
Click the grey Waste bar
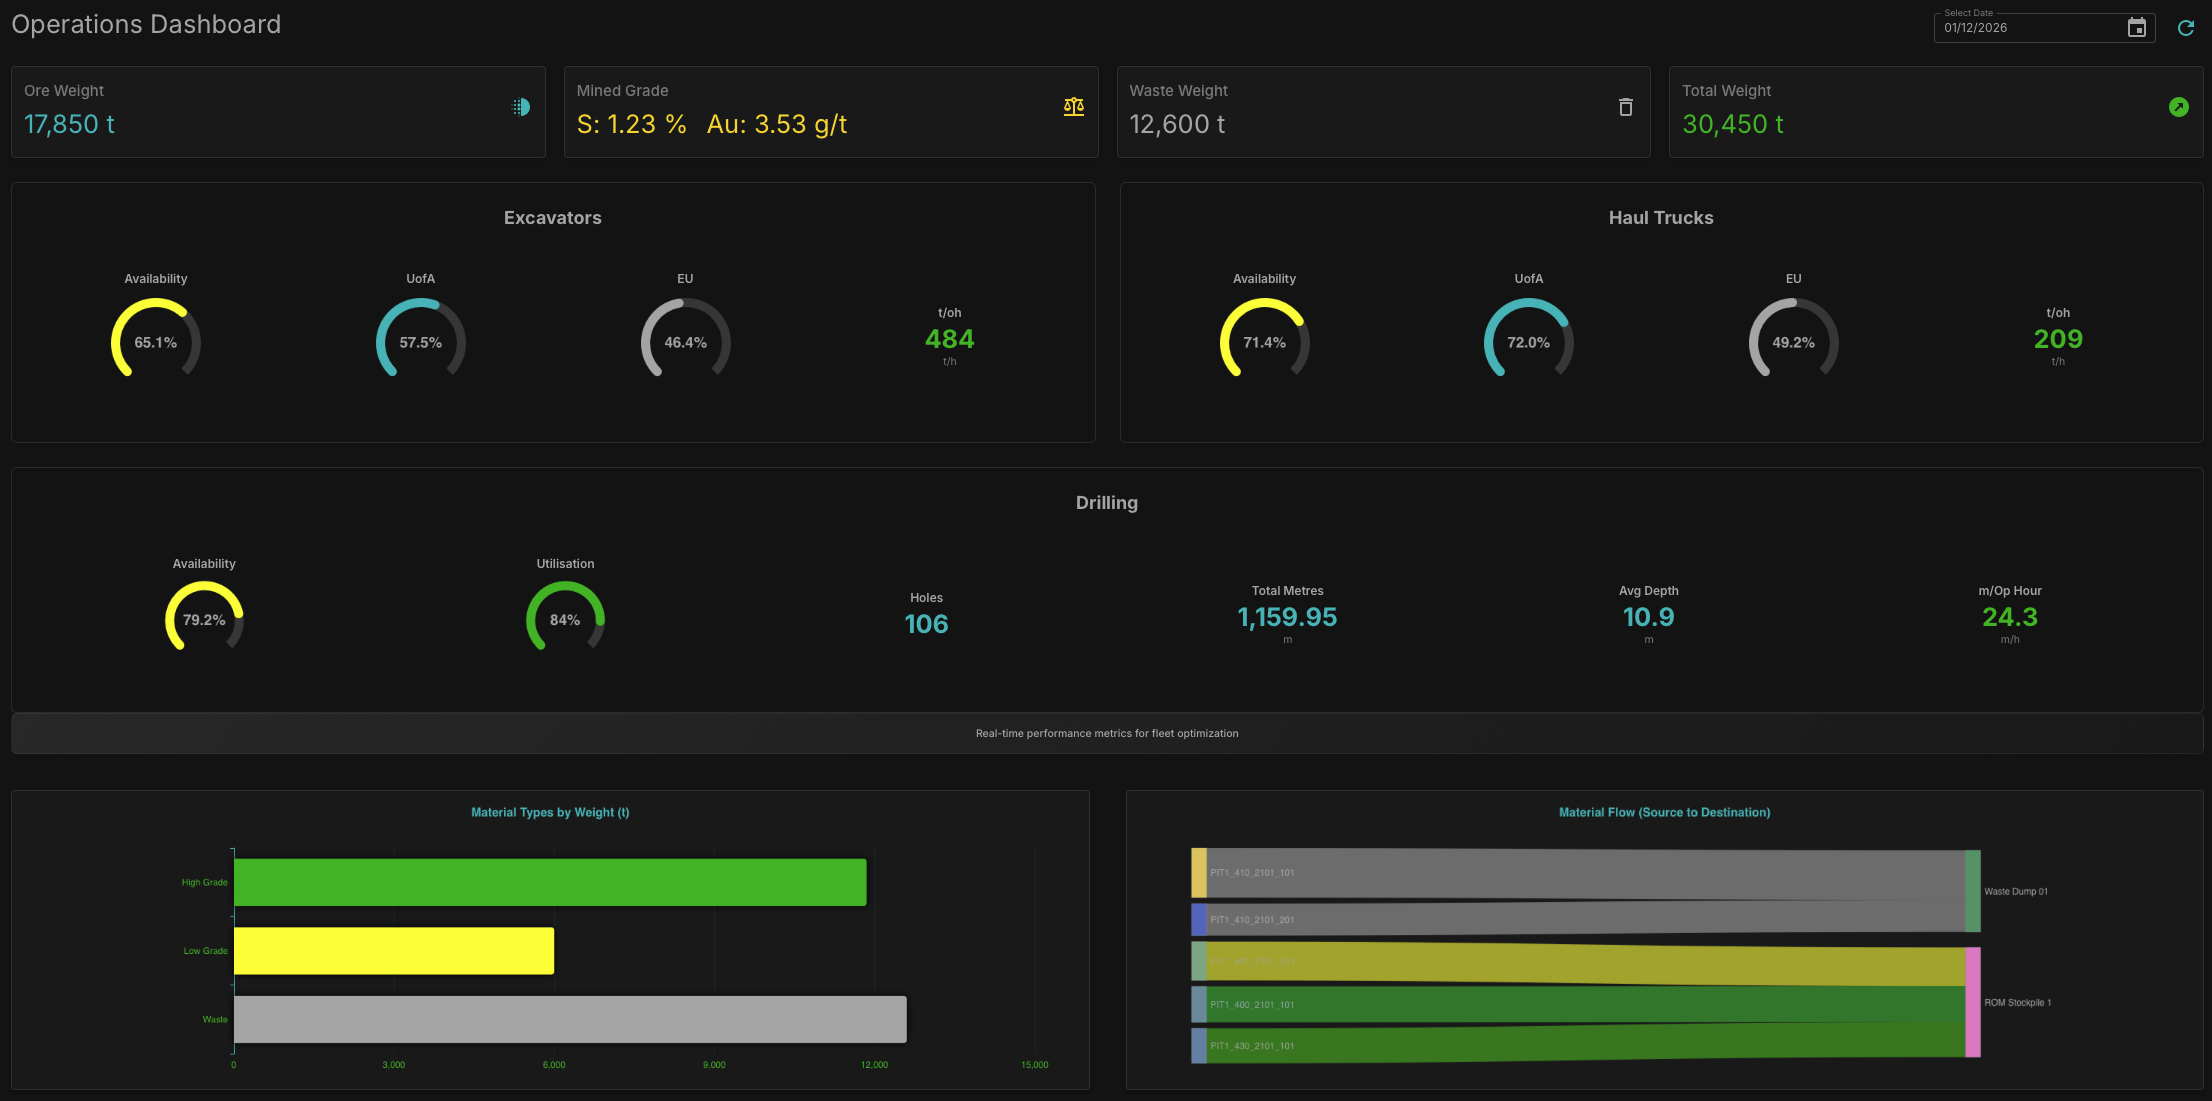[570, 1019]
